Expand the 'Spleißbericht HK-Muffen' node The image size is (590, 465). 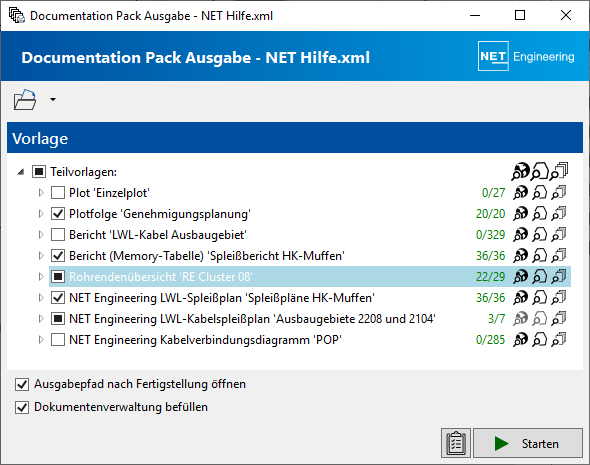click(x=41, y=256)
